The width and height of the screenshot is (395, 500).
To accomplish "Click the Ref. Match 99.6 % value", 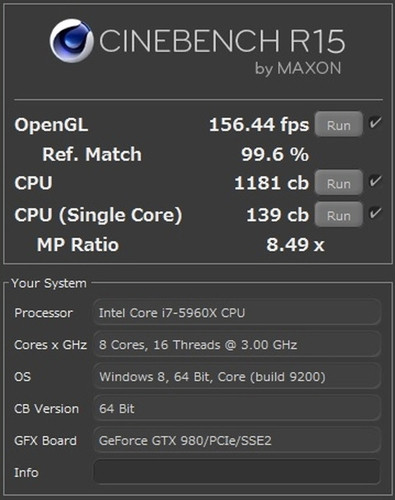I will [275, 154].
